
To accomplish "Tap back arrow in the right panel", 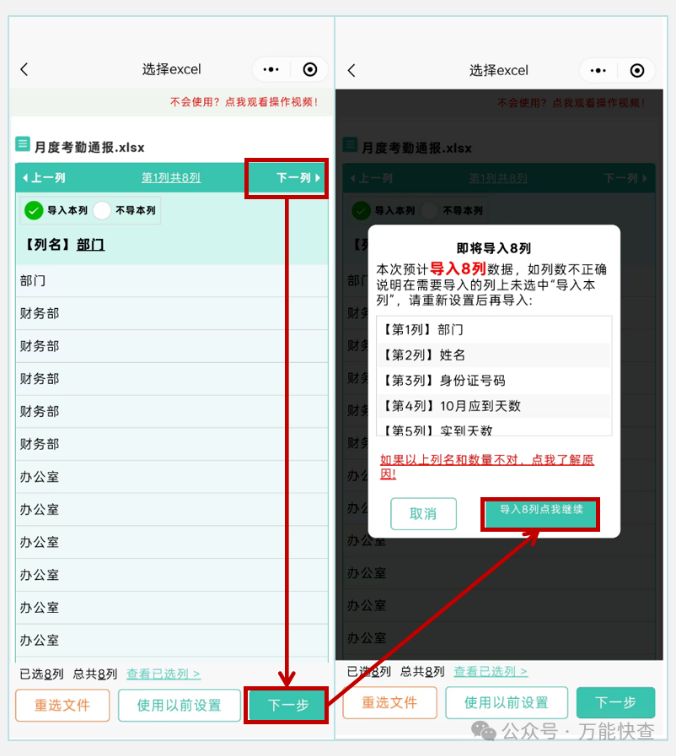I will click(x=352, y=70).
